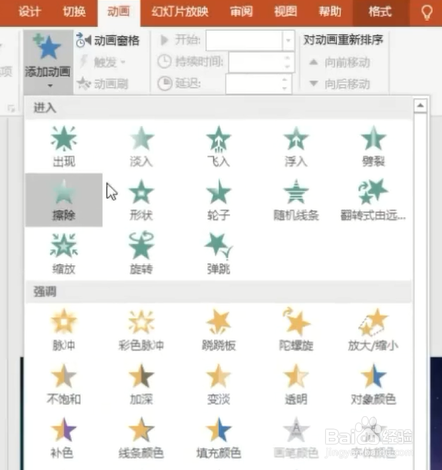
Task: Select the 脉冲 emphasis animation
Action: [x=64, y=330]
